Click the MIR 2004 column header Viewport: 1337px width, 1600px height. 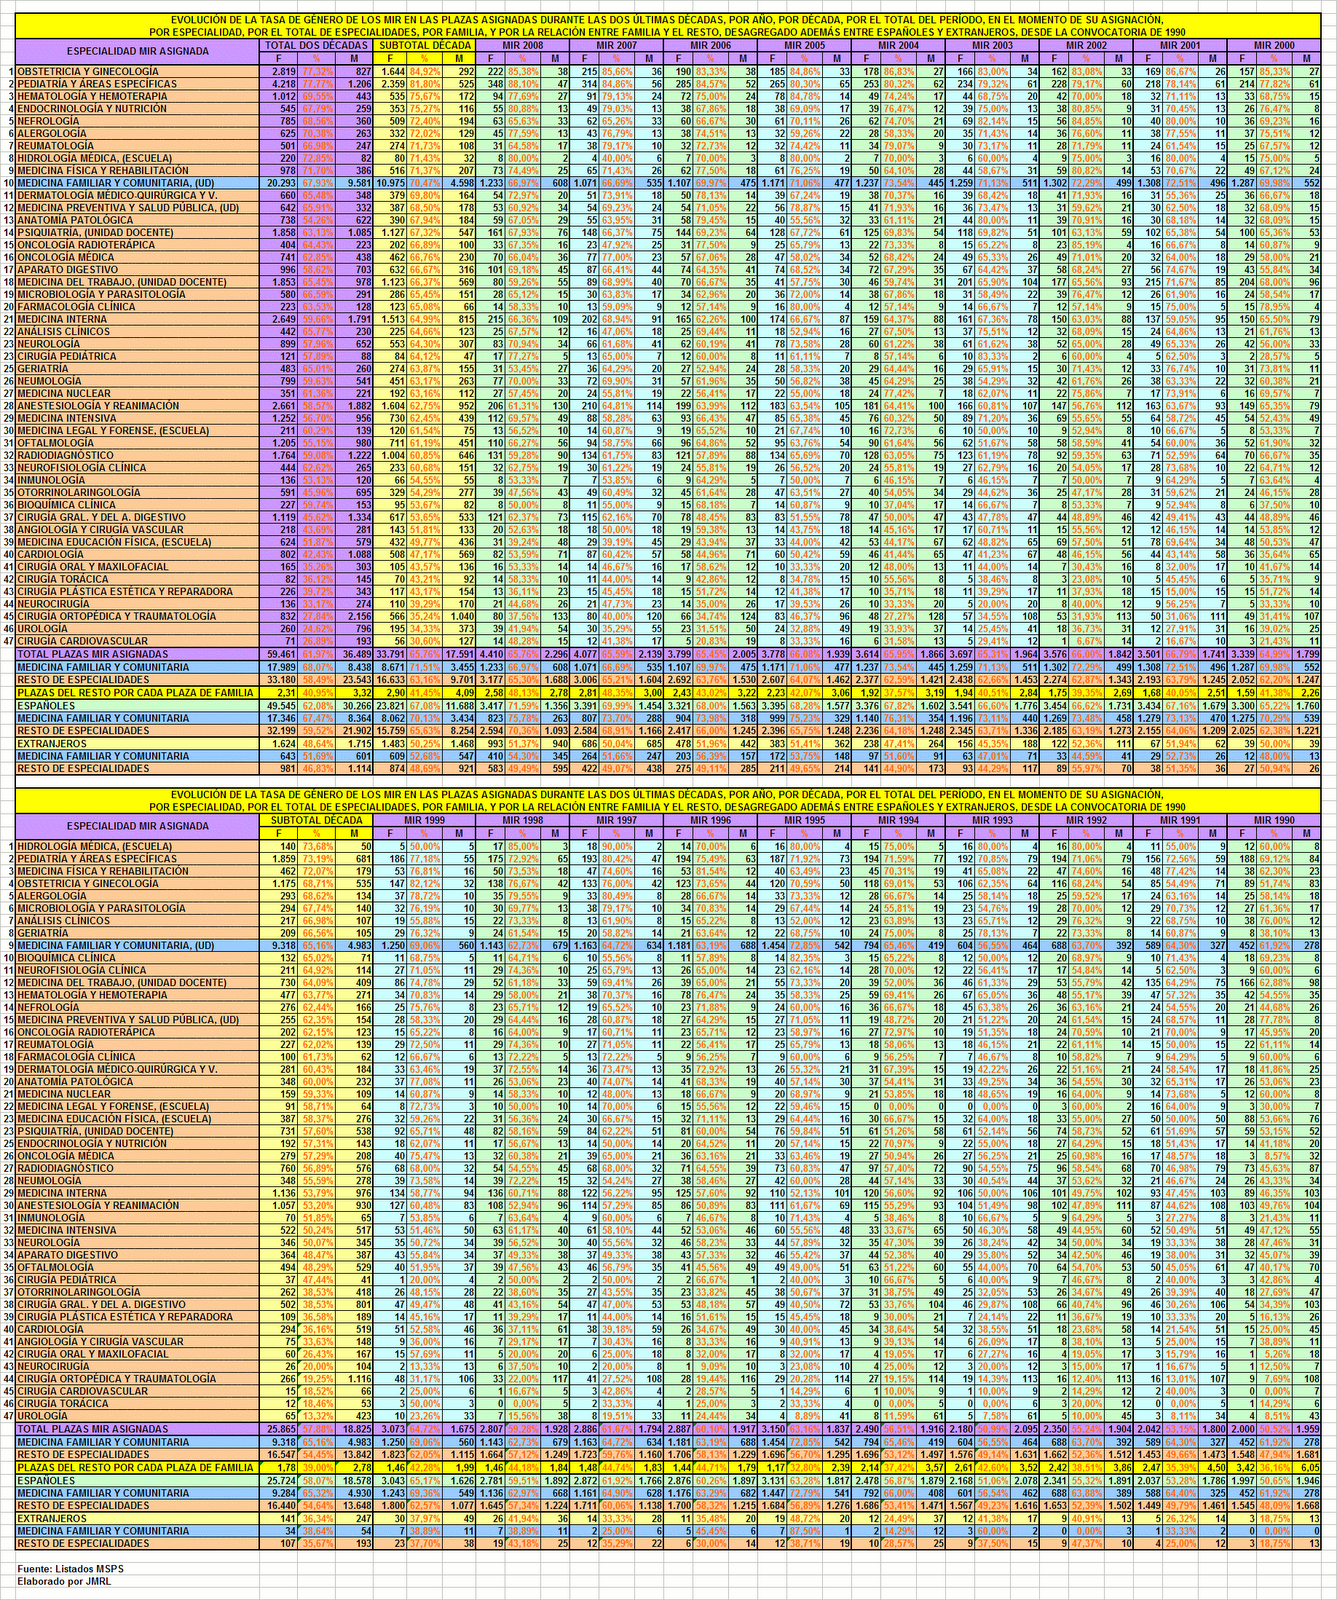pyautogui.click(x=900, y=45)
